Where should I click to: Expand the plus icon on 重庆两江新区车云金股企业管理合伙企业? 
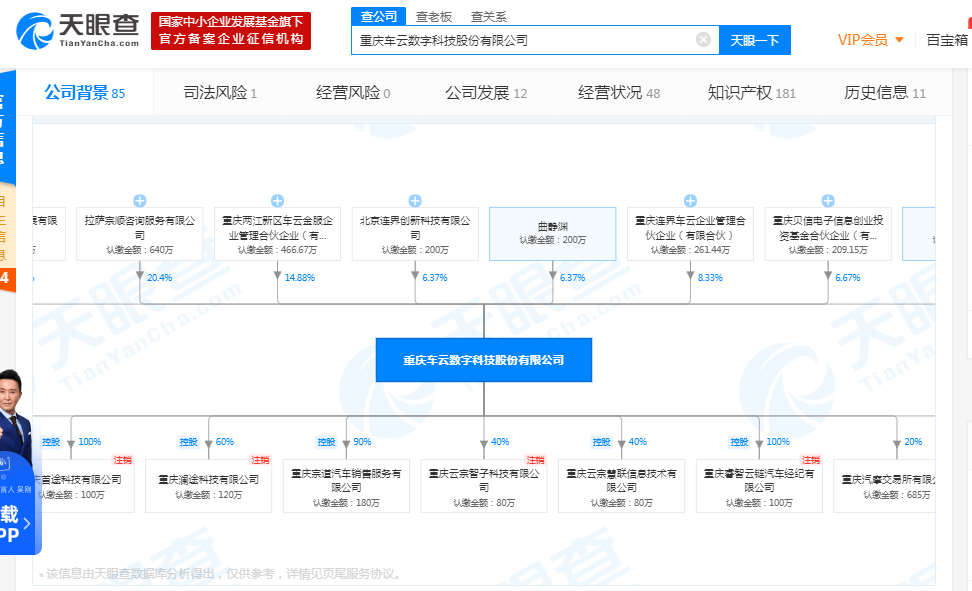276,198
